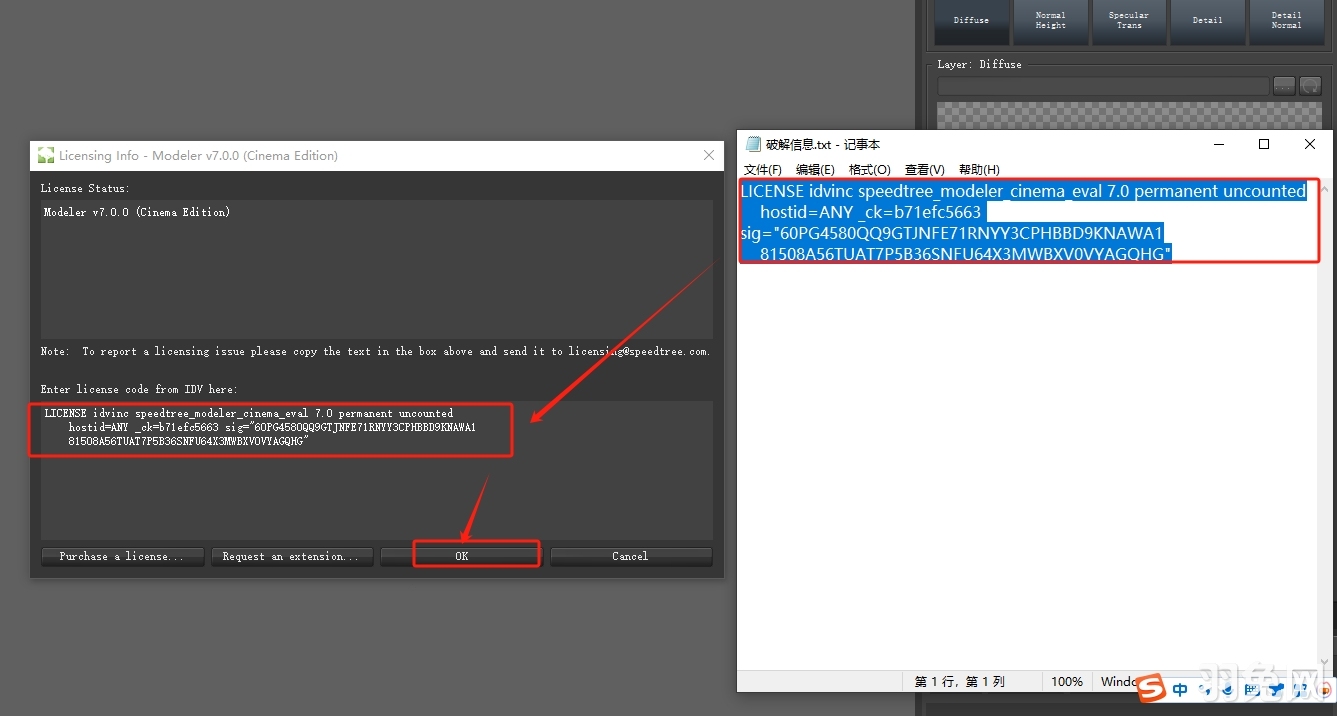Click the rightmost emoji icon on Sogou toolbar
The width and height of the screenshot is (1337, 716).
click(1324, 689)
